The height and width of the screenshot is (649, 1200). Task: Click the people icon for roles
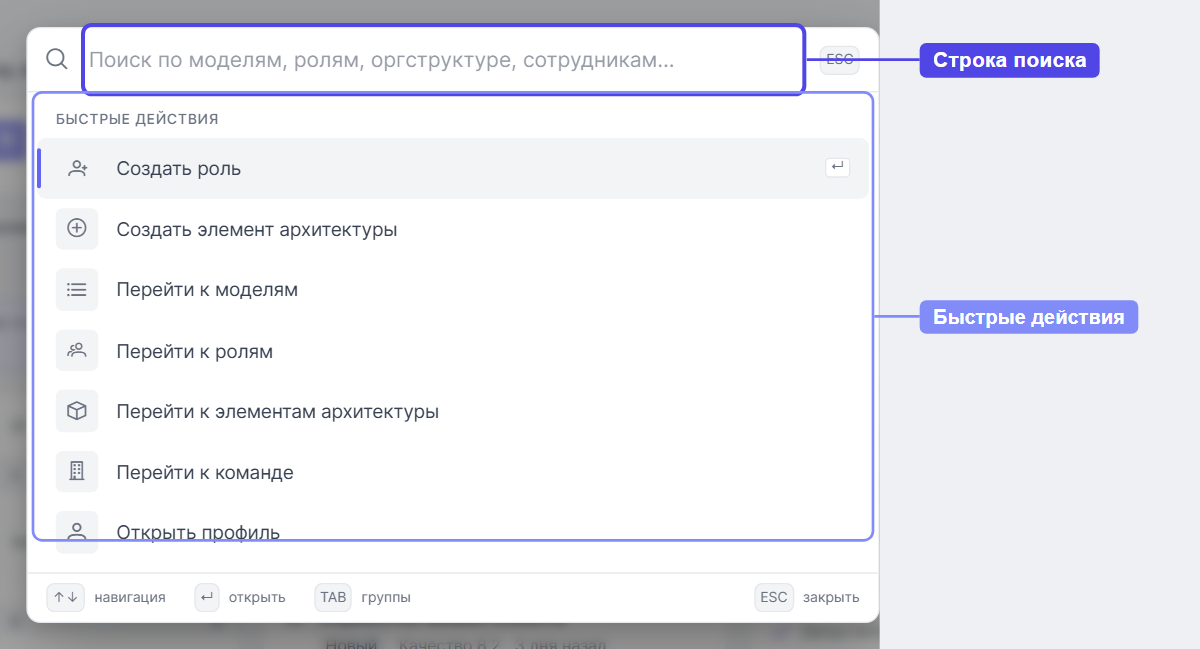(77, 351)
